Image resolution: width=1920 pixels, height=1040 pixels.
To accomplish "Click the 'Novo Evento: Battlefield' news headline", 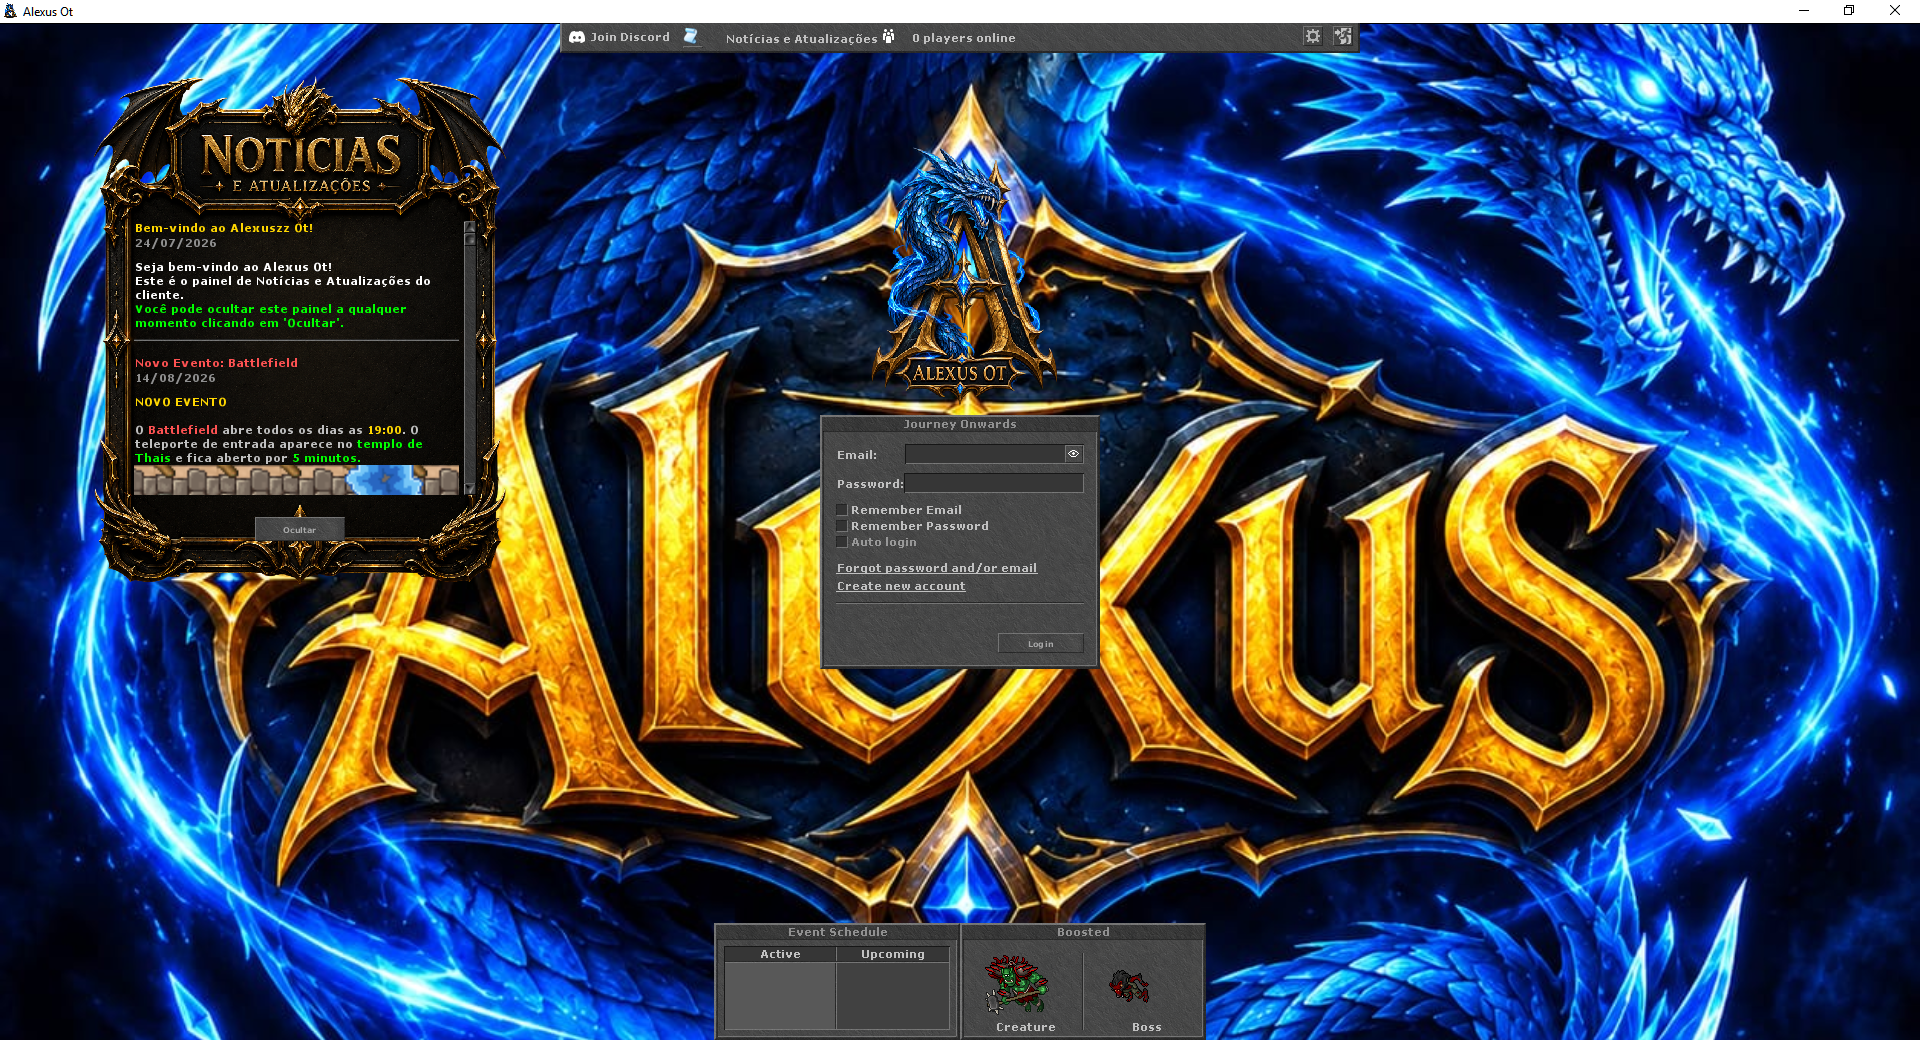I will (216, 363).
